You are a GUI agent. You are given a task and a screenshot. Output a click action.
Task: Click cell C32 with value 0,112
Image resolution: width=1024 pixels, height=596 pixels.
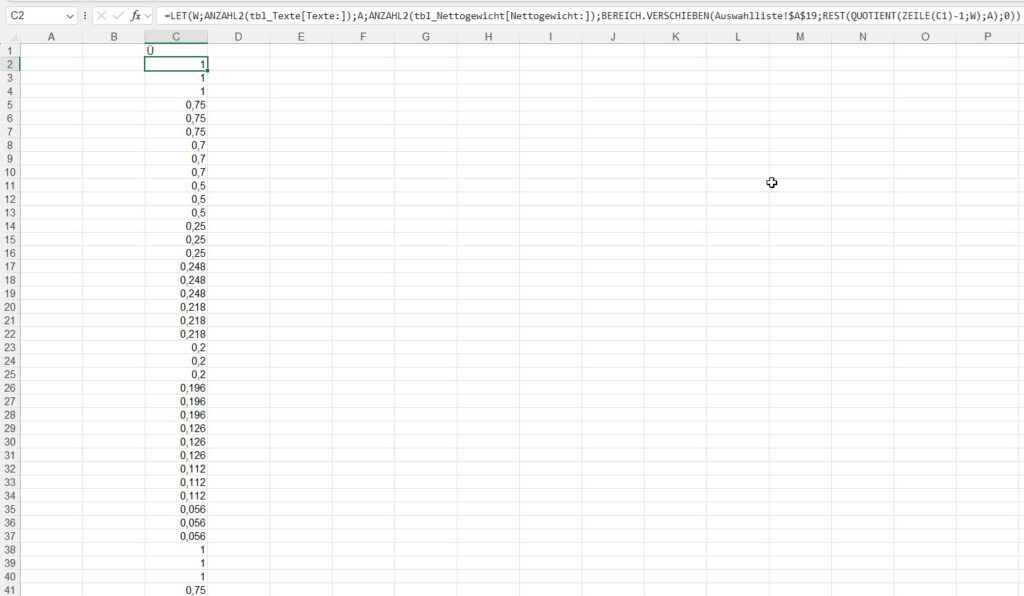pos(176,469)
